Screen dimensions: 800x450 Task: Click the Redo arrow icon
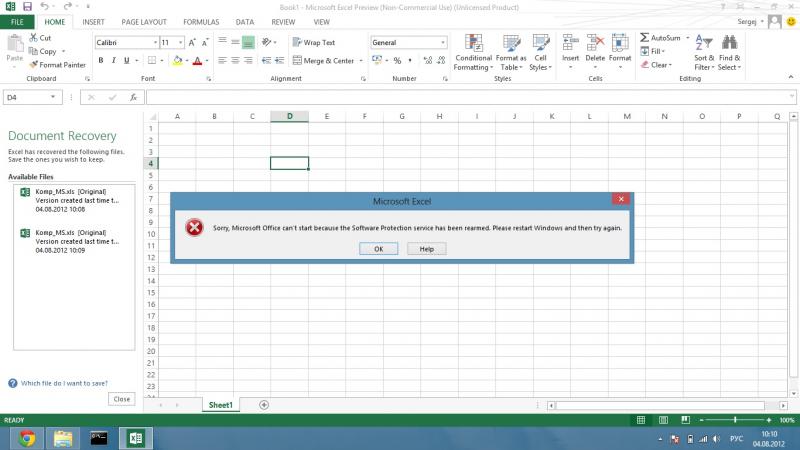point(67,7)
